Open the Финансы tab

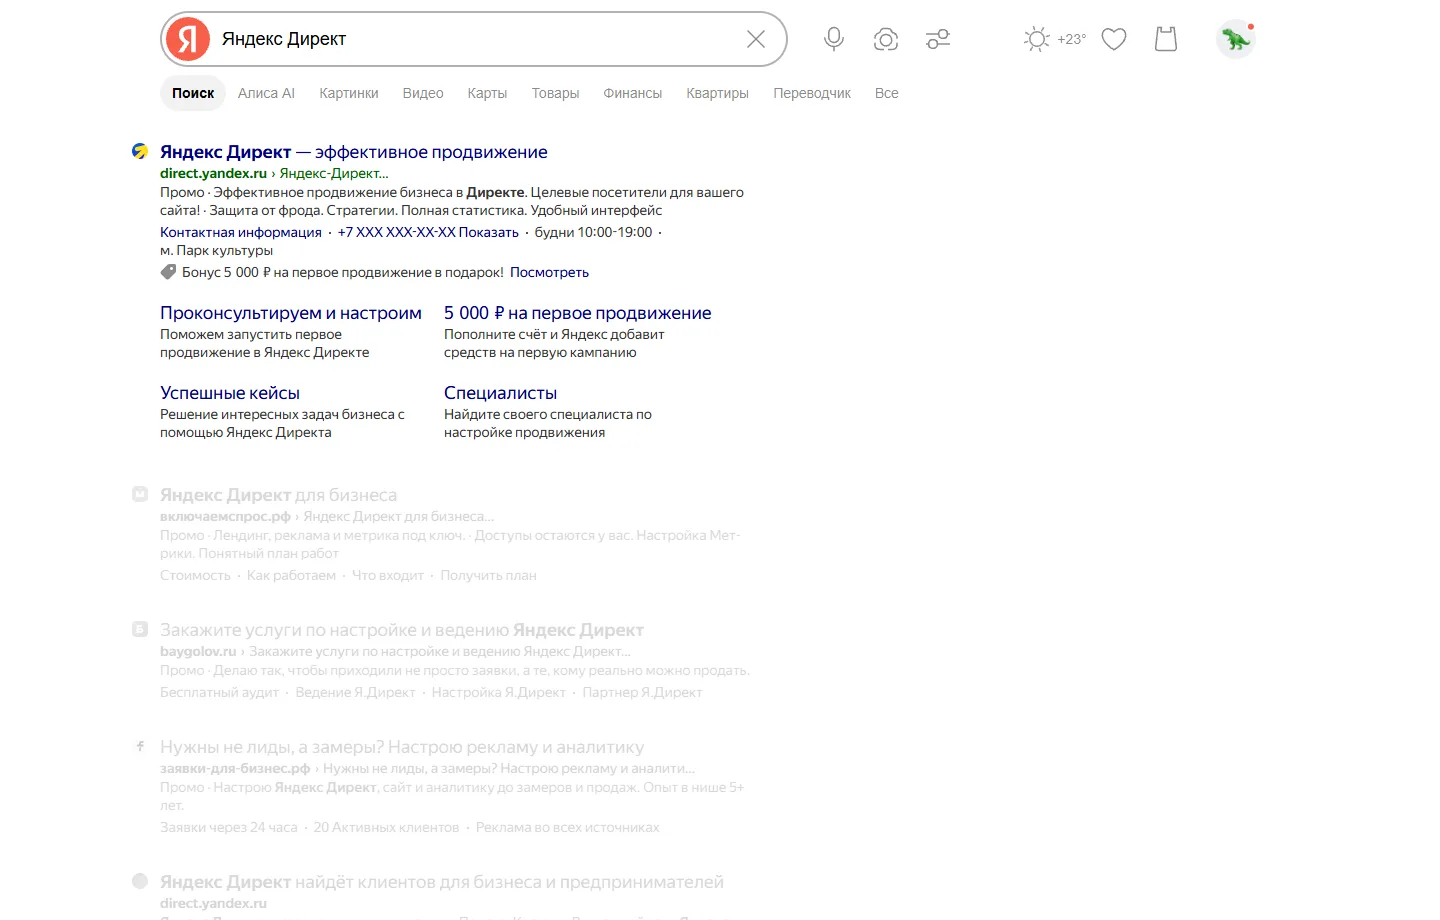click(633, 93)
